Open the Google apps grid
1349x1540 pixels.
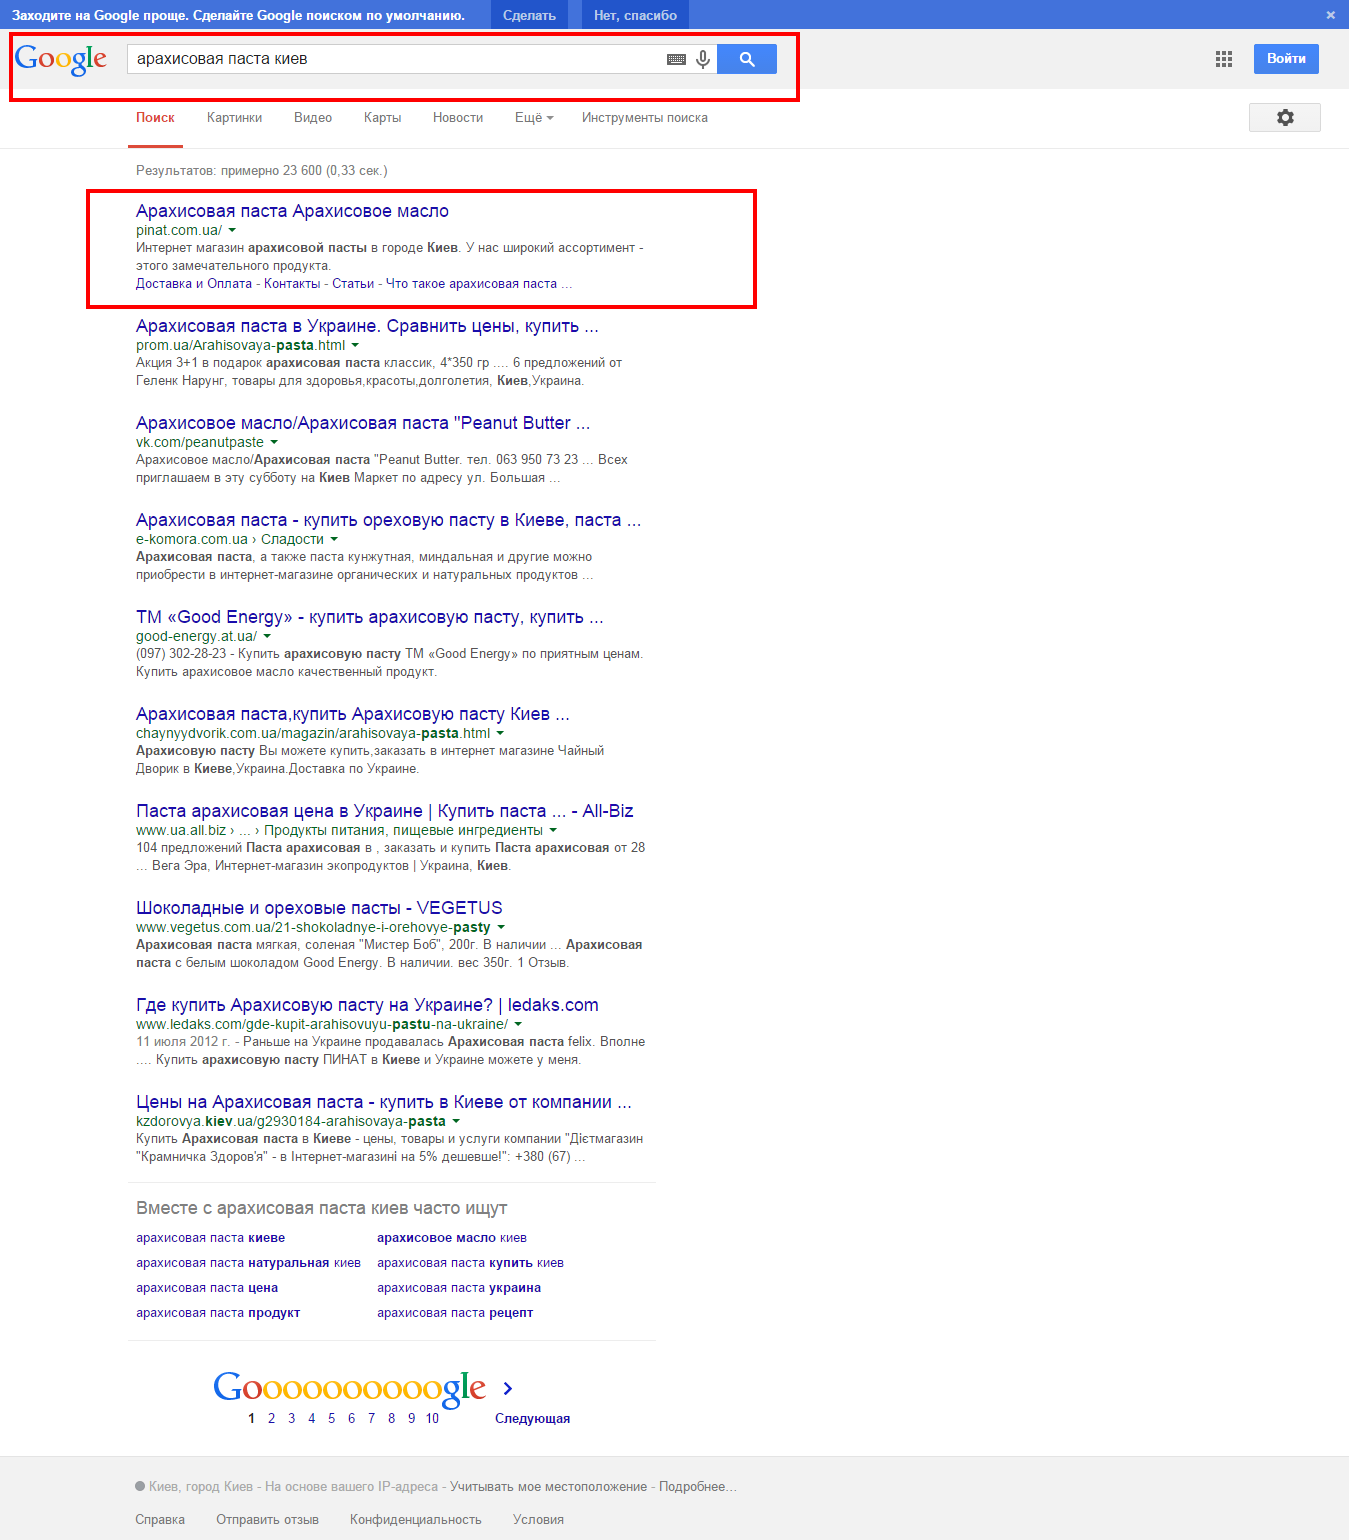tap(1224, 59)
